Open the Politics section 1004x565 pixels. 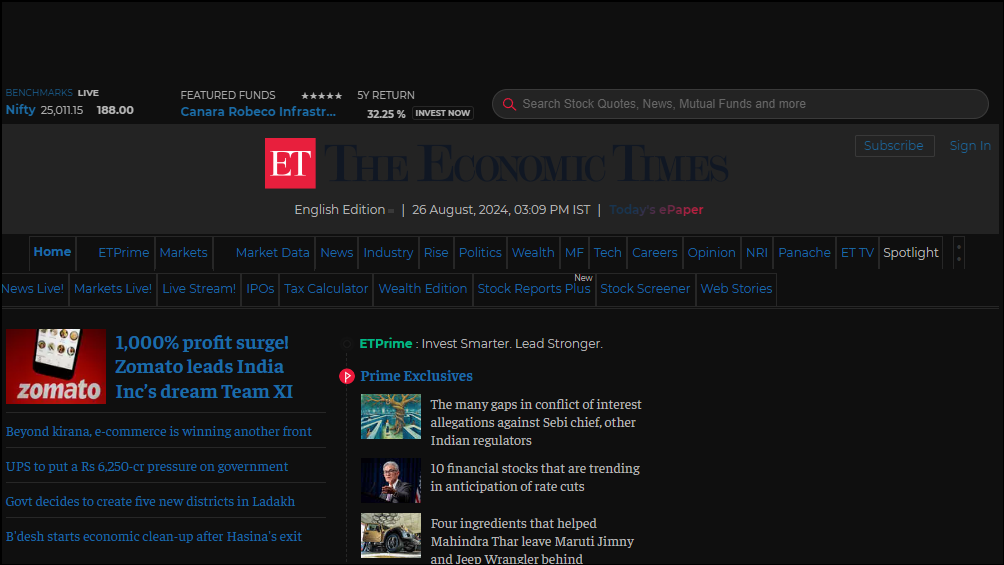[x=480, y=252]
